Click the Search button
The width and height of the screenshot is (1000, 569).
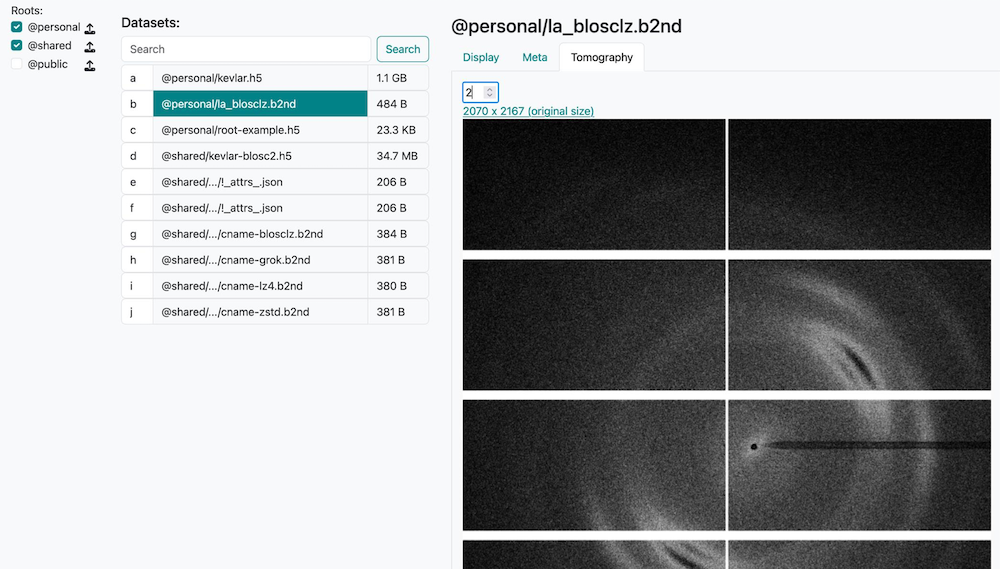(x=402, y=49)
